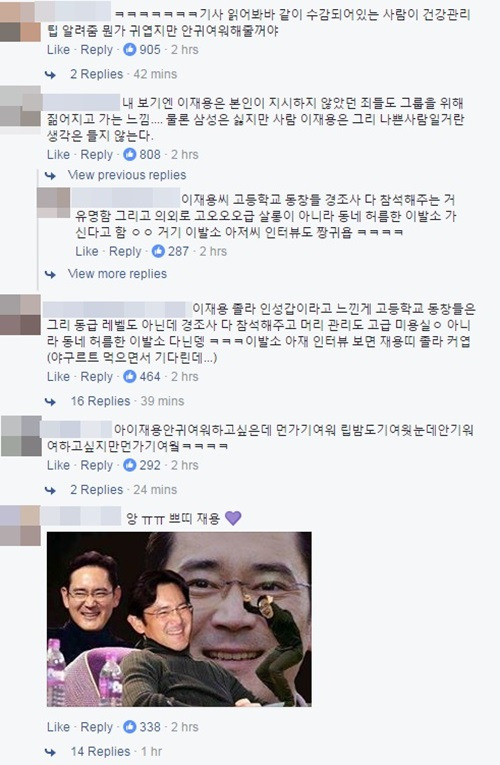Click the reply arrow icon beside 16 Replies
This screenshot has height=765, width=500.
(51, 402)
